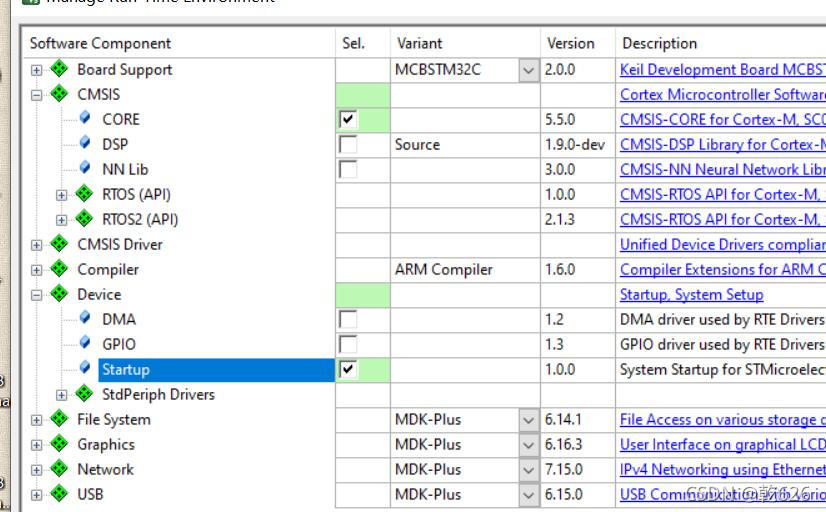826x512 pixels.
Task: Uncheck the Device Startup checkbox
Action: [x=348, y=369]
